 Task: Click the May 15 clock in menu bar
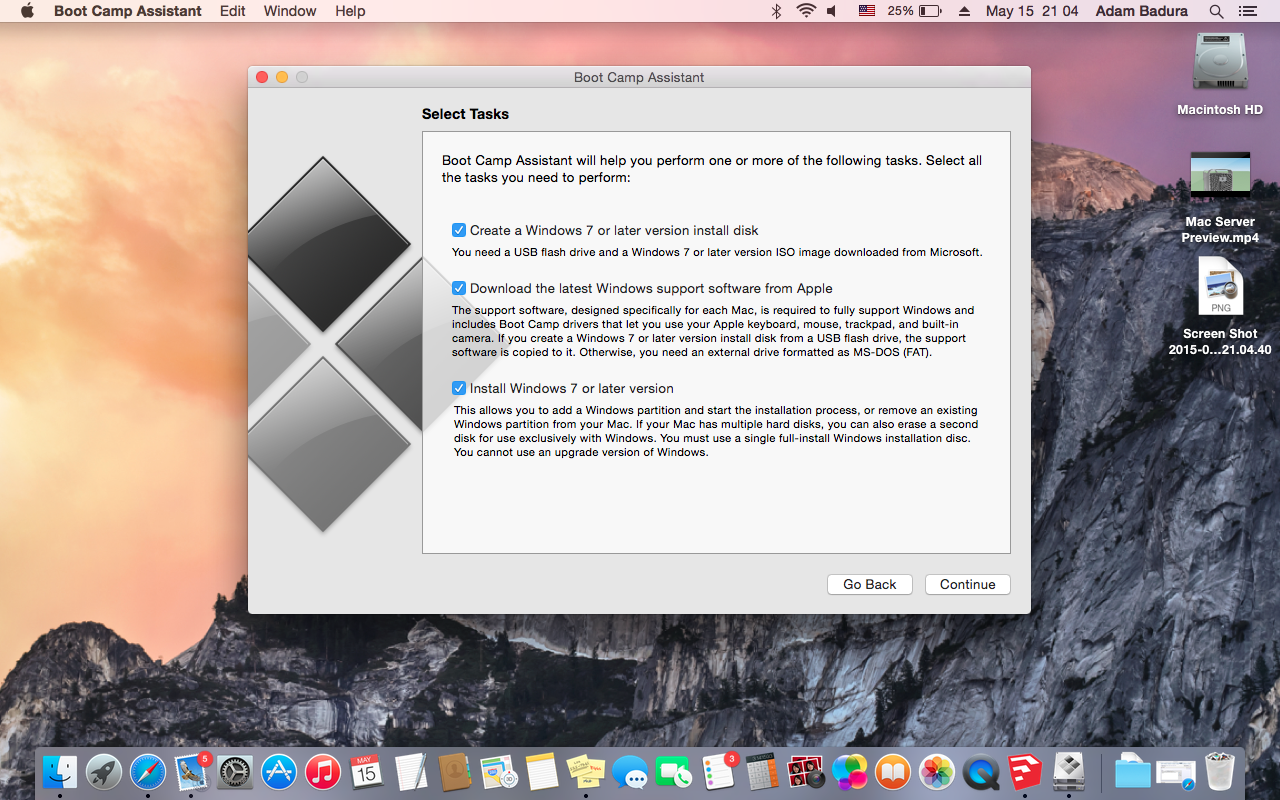(x=1032, y=11)
